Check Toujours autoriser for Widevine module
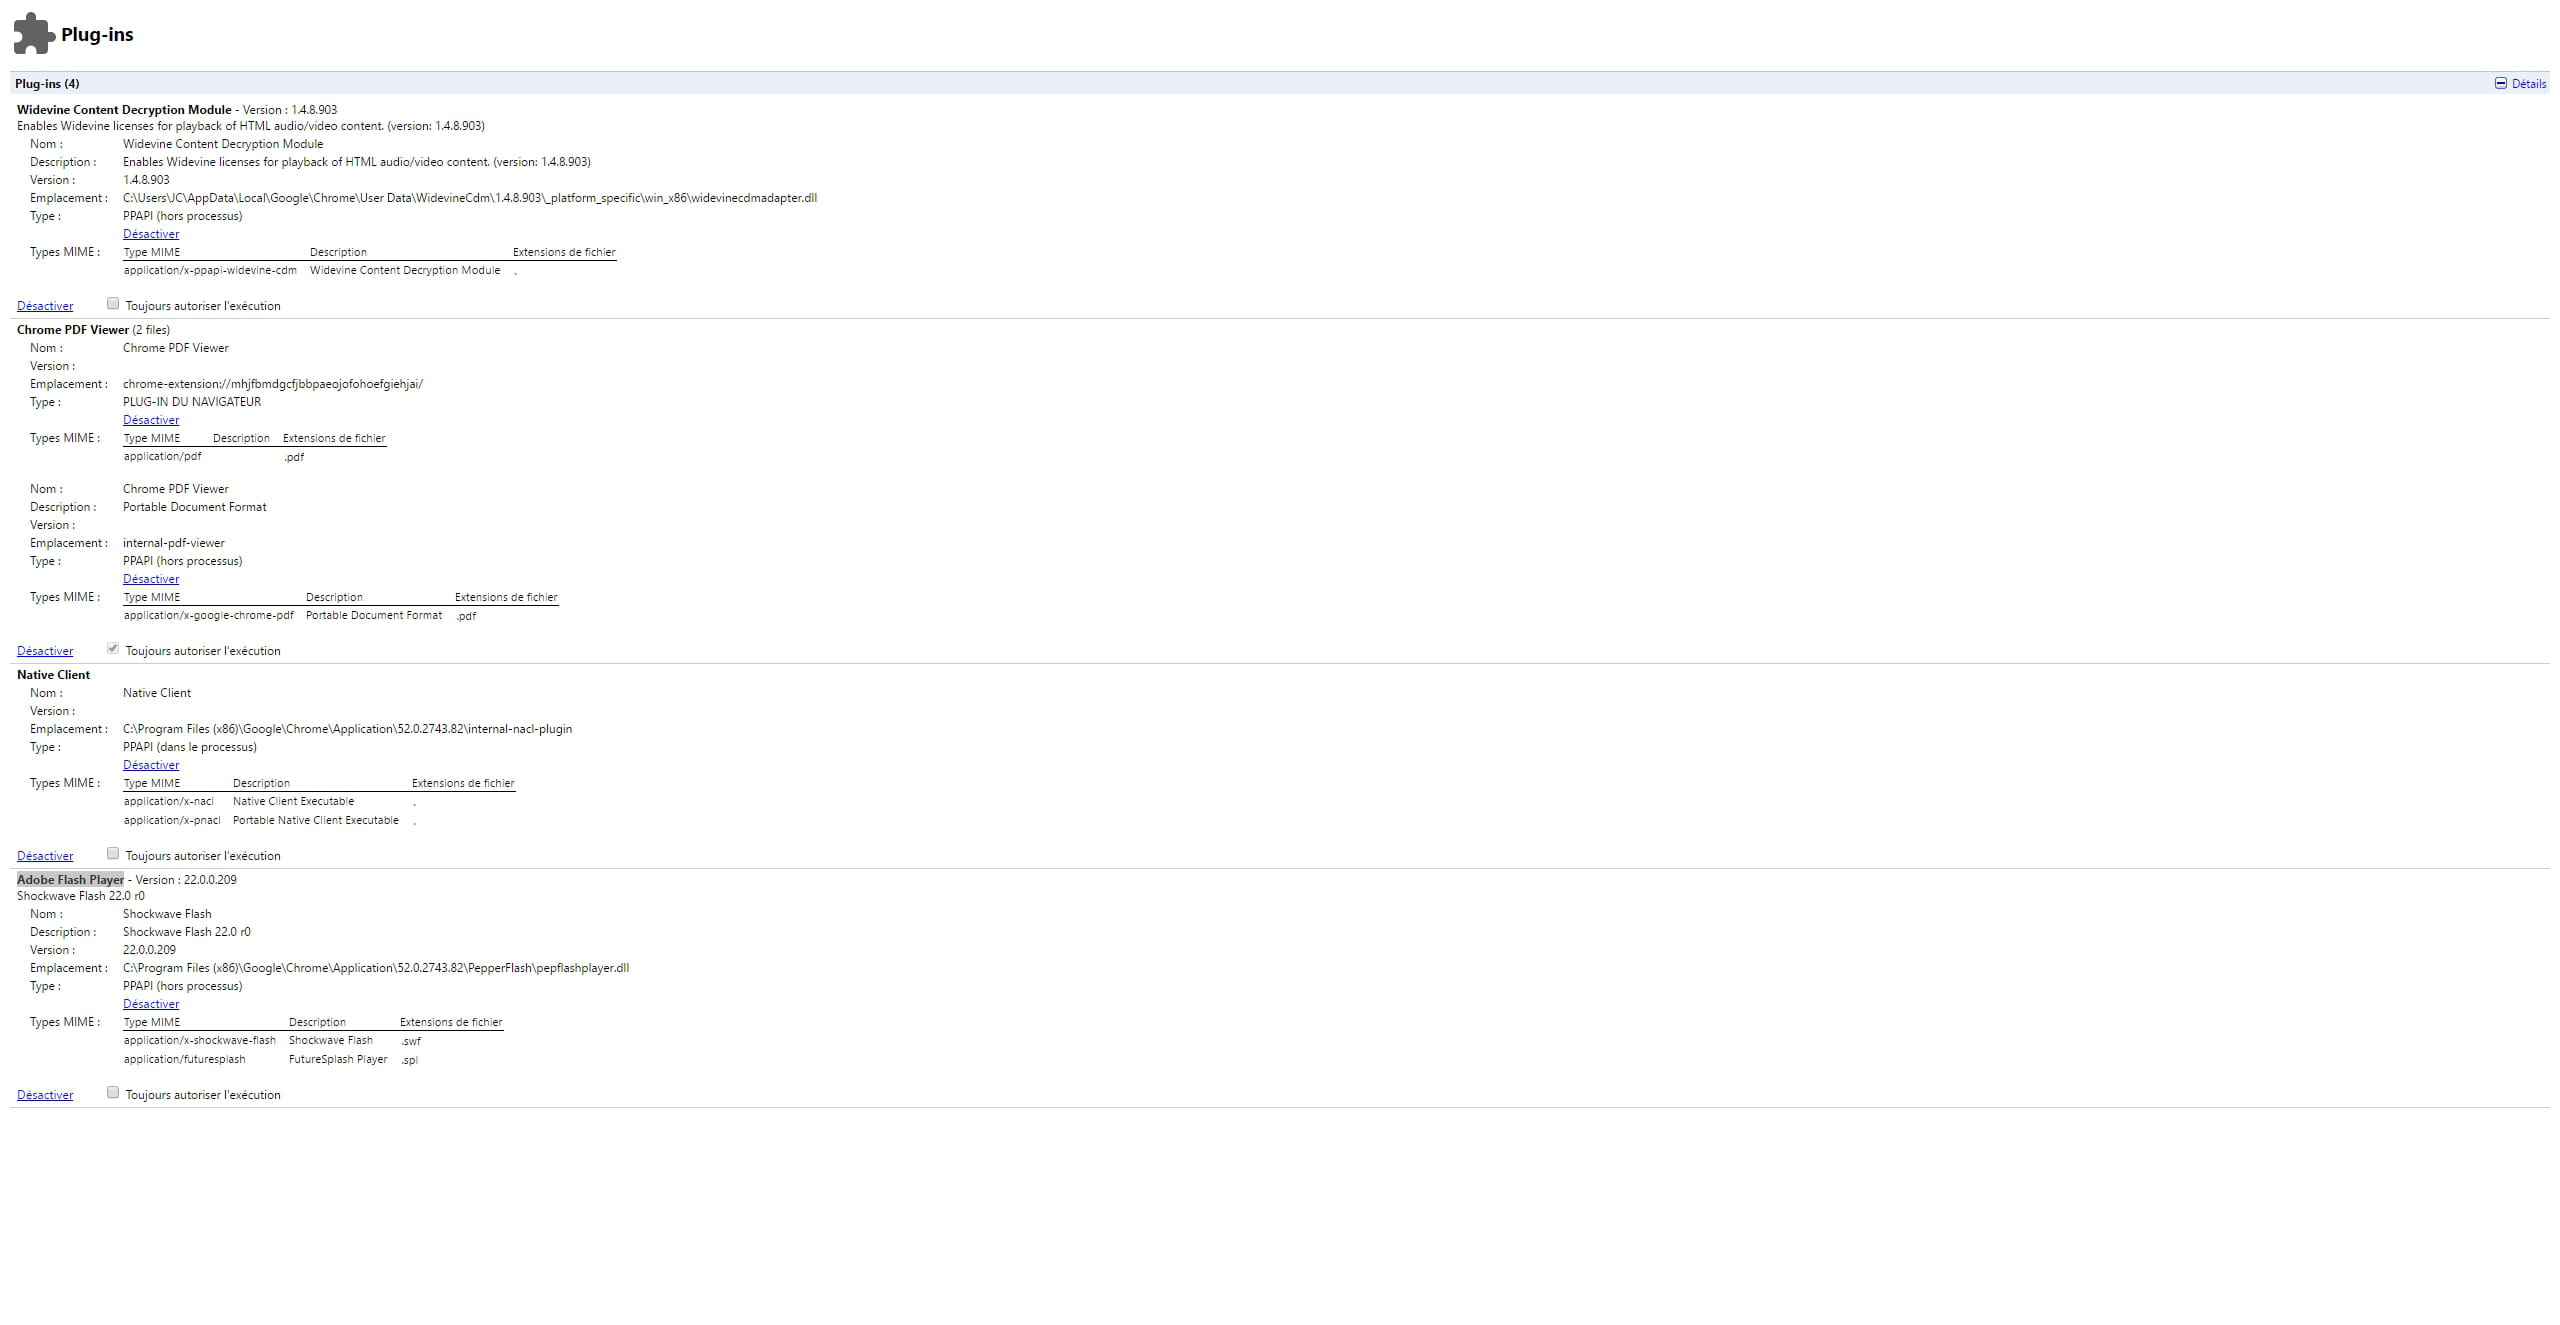This screenshot has width=2560, height=1325. point(113,304)
